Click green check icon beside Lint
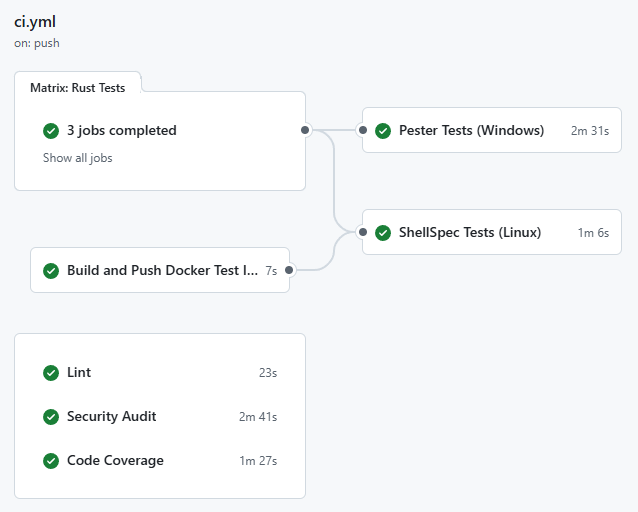The image size is (638, 512). [51, 373]
